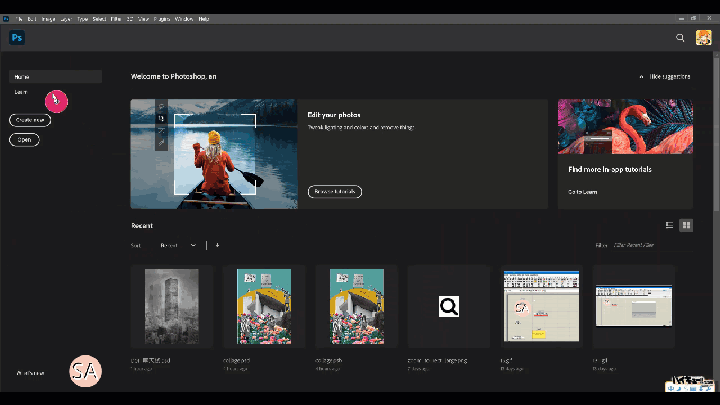Open the flamingo tutorials image
The height and width of the screenshot is (405, 720).
[625, 126]
